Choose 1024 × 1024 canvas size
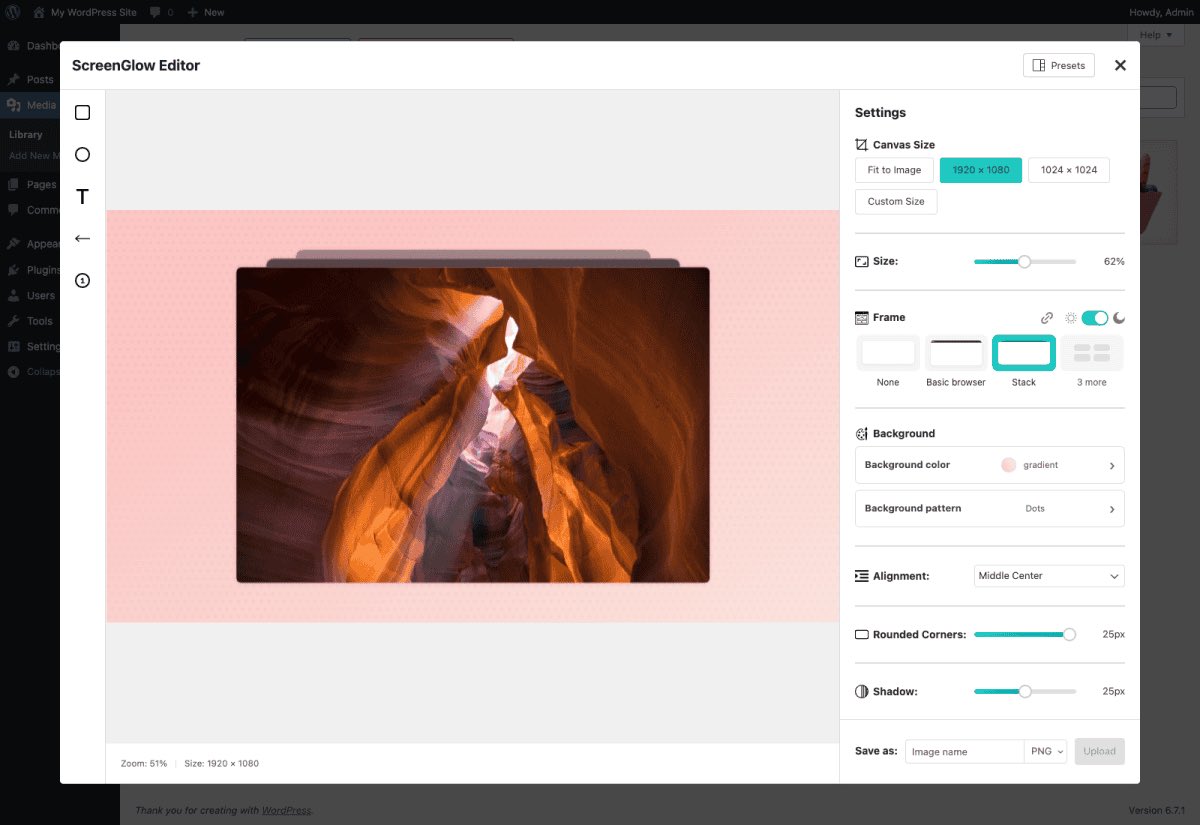This screenshot has width=1200, height=825. tap(1069, 170)
